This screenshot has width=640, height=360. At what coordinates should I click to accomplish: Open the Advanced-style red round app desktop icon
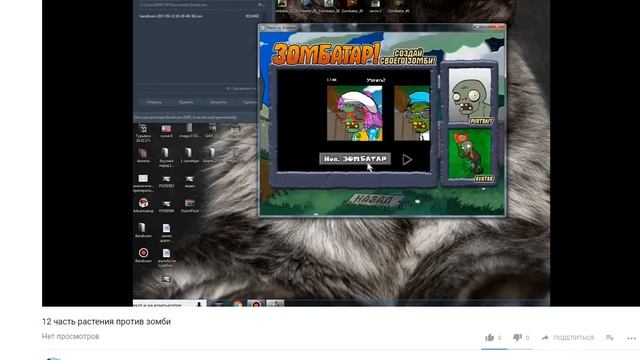(143, 205)
